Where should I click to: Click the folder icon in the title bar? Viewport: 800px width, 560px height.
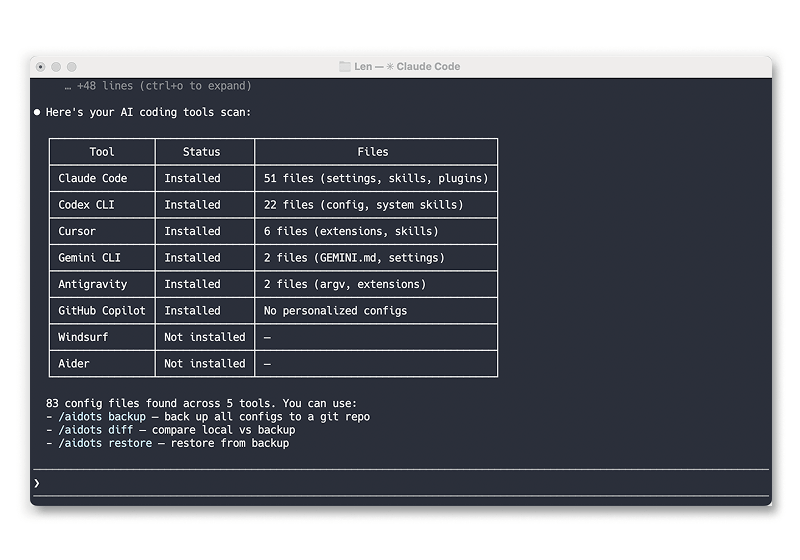coord(345,67)
